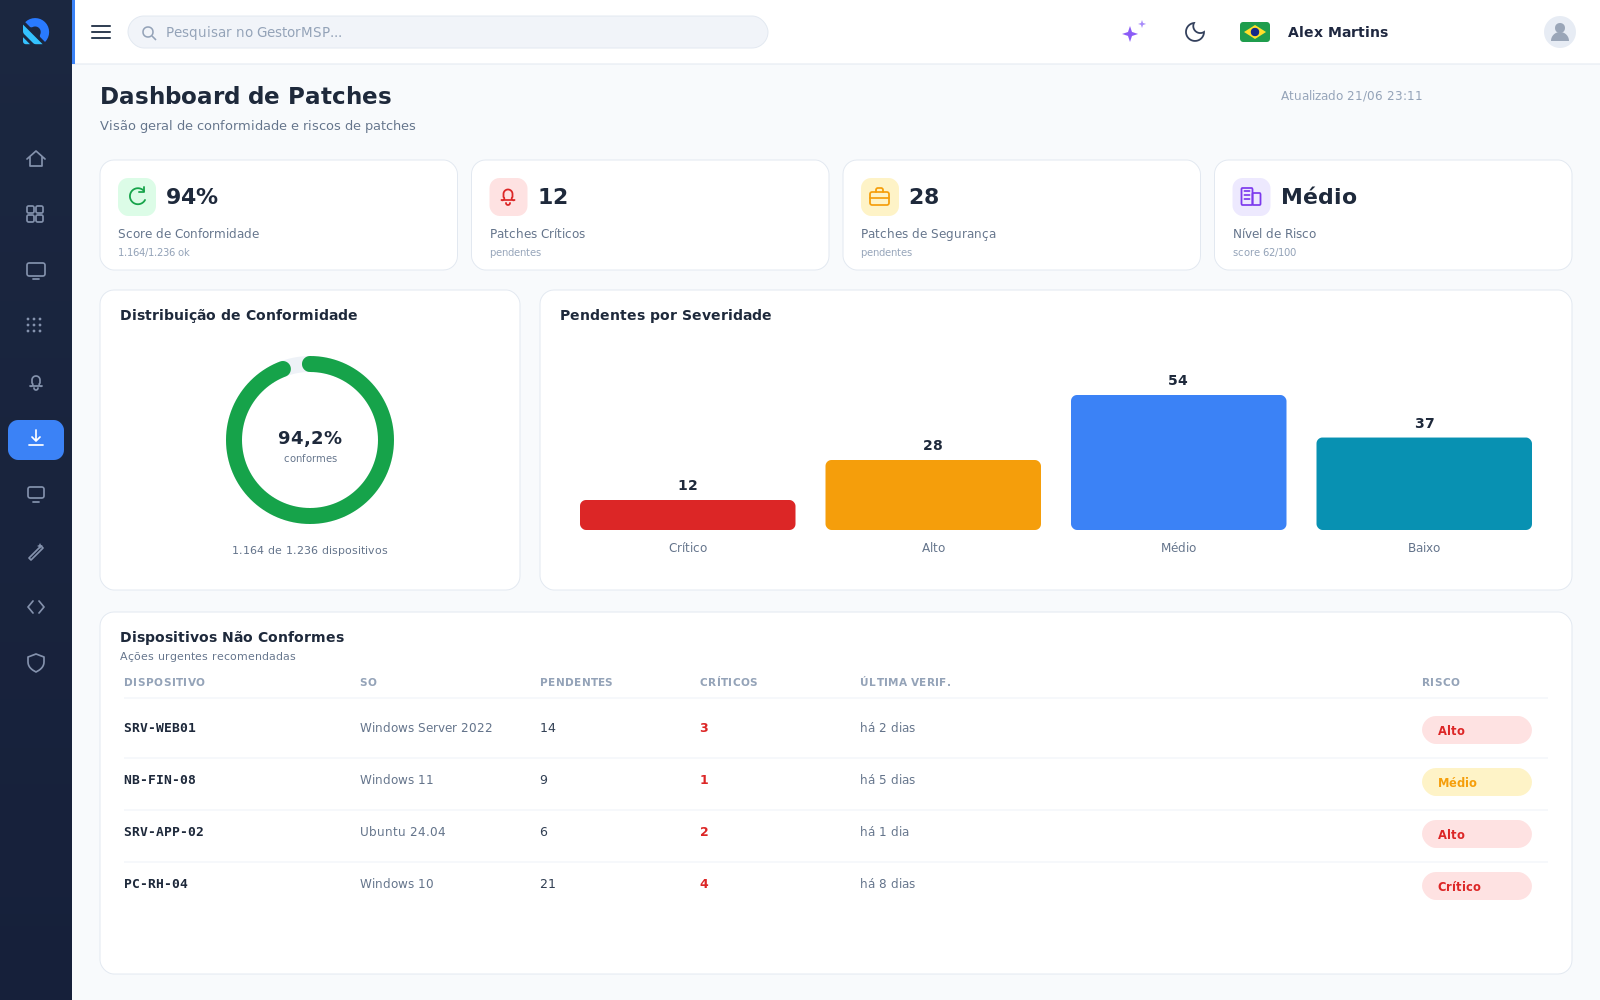Select the dotted grid apps sidebar icon
Viewport: 1600px width, 1000px height.
(36, 325)
